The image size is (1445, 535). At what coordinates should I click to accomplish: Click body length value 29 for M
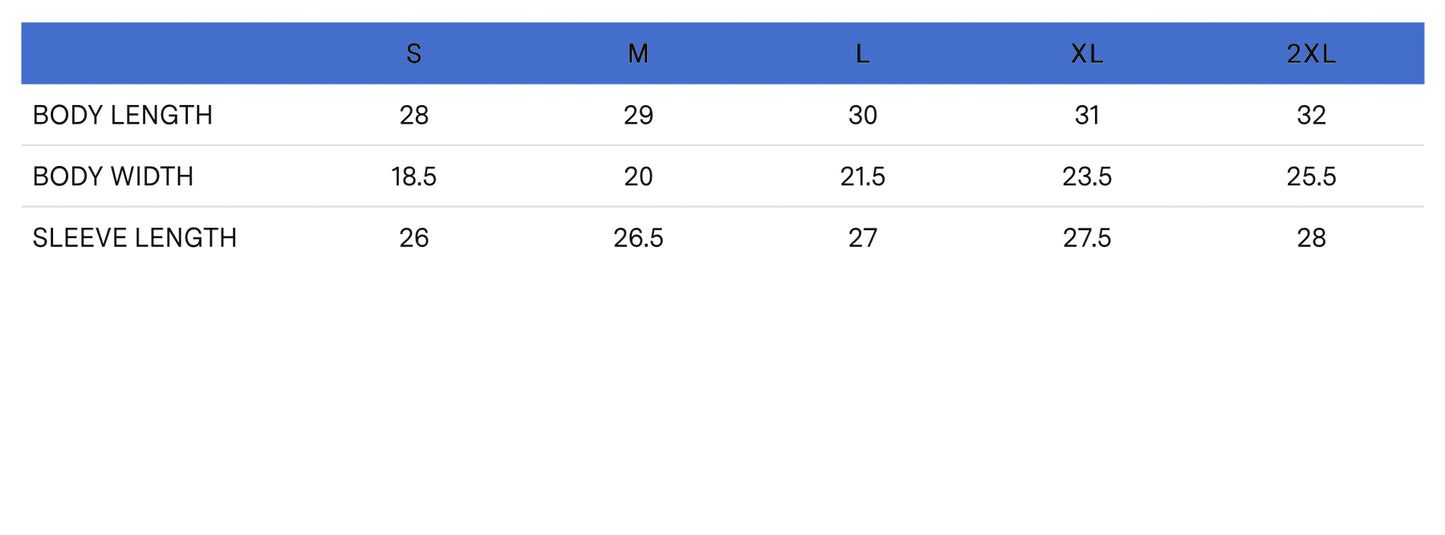638,116
